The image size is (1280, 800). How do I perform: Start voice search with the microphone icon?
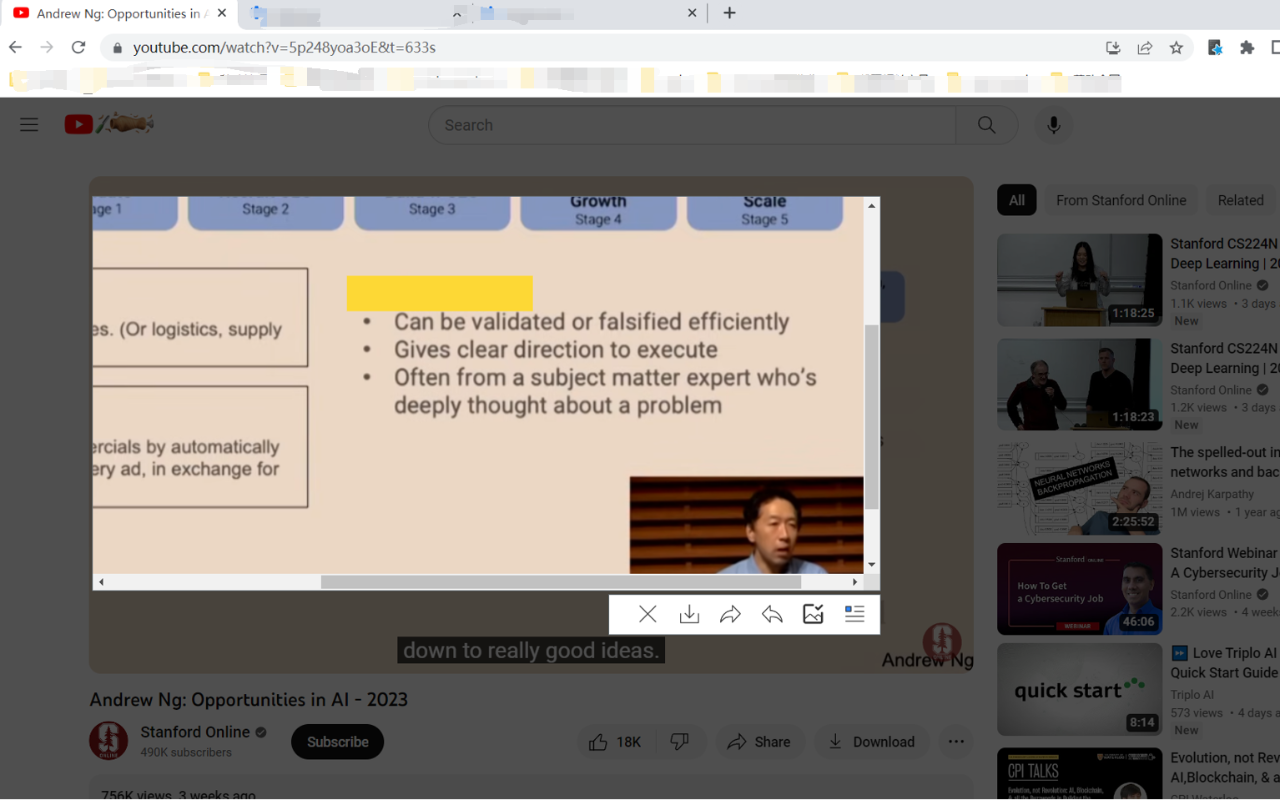pyautogui.click(x=1053, y=125)
